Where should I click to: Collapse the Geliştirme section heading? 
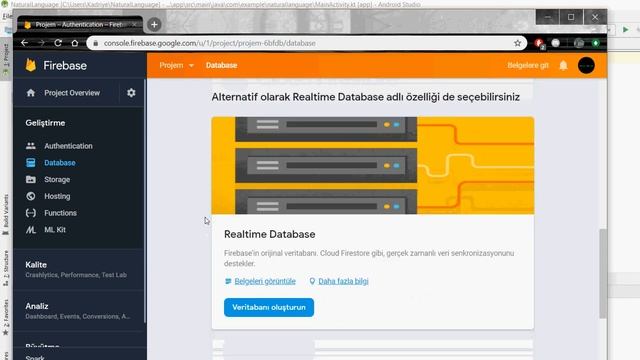(x=45, y=123)
